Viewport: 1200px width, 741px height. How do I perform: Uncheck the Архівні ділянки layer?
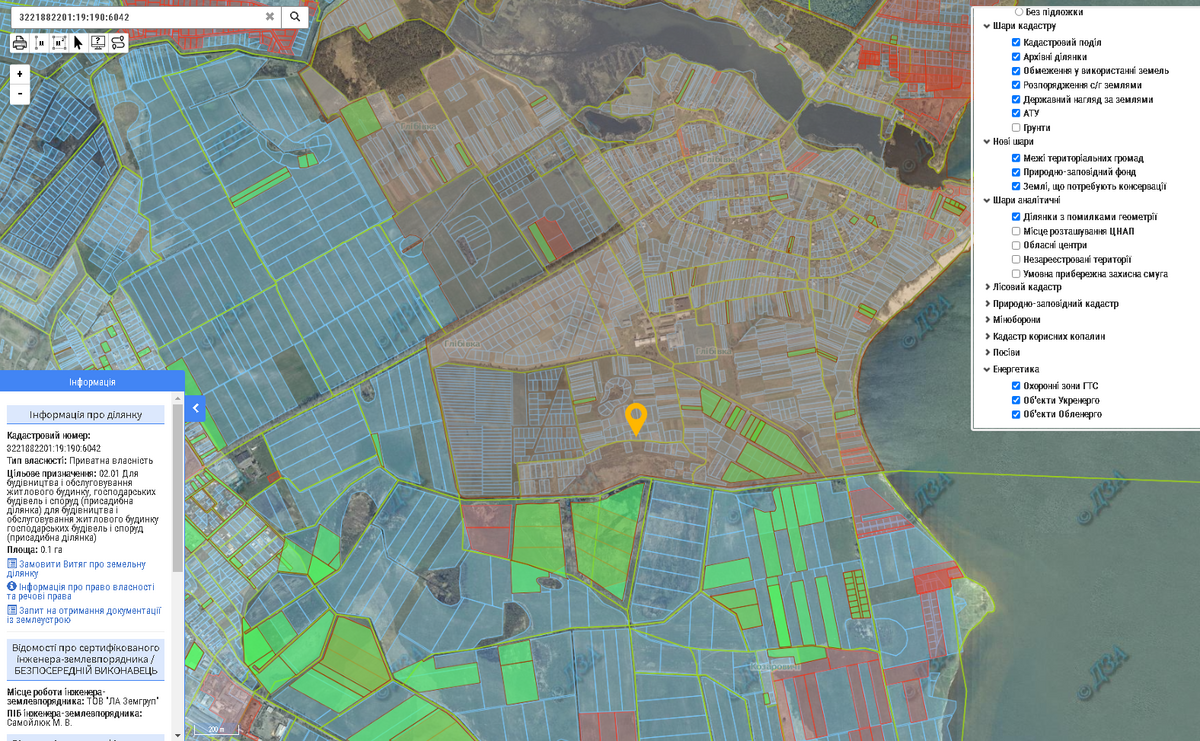[x=1016, y=57]
